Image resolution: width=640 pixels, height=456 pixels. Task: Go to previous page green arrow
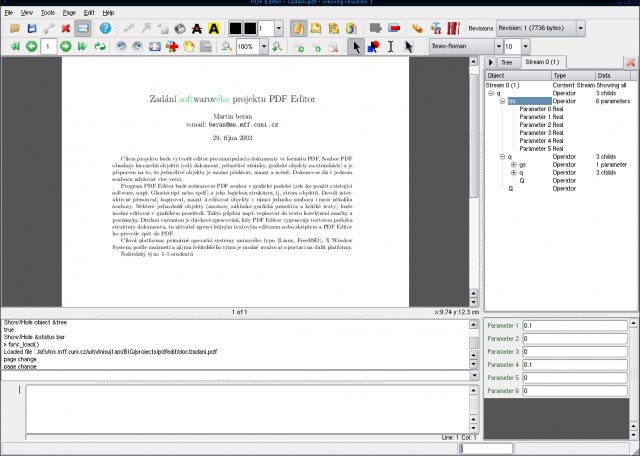[x=32, y=47]
